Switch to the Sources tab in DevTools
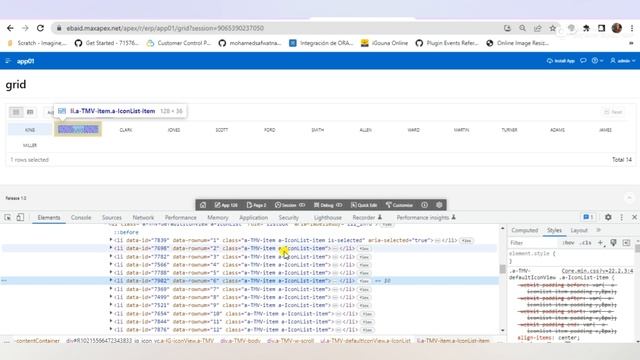 point(112,218)
